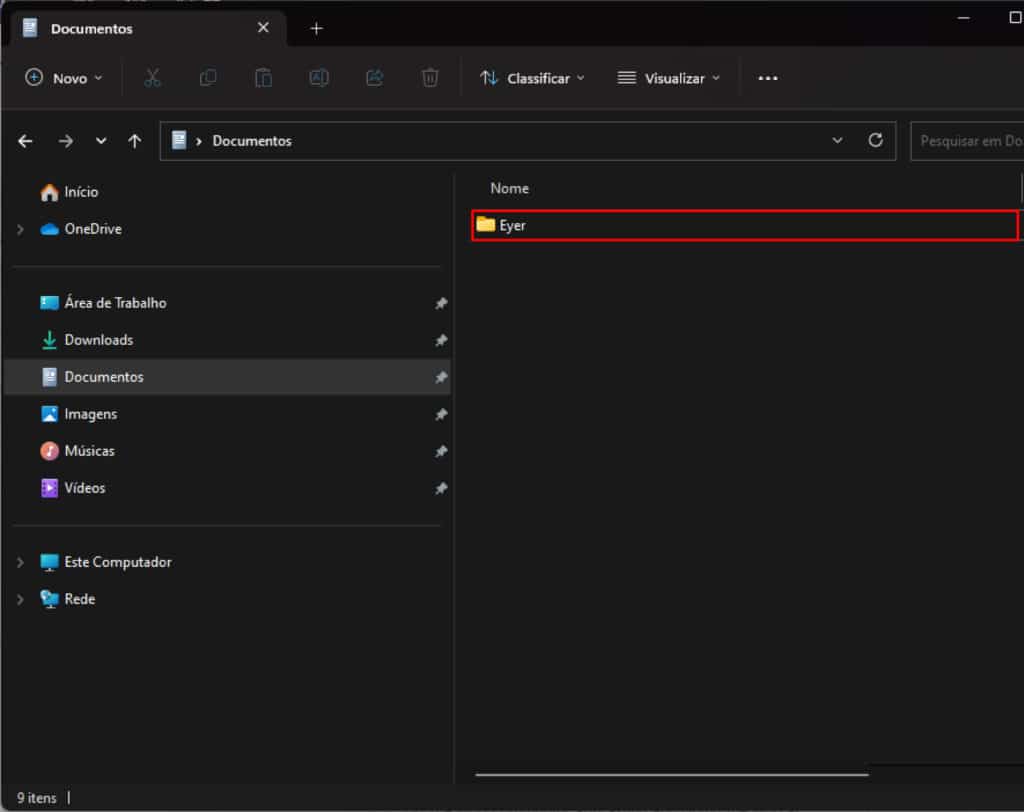Click Documentos breadcrumb in address bar
The image size is (1024, 812).
(252, 141)
